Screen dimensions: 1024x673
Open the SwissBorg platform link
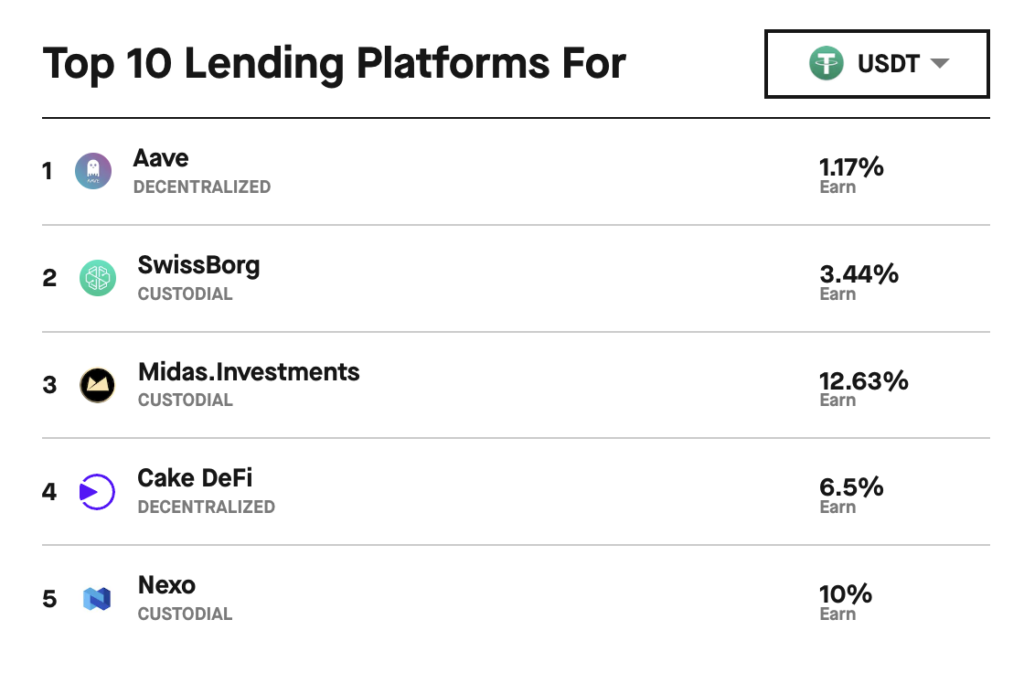tap(199, 266)
